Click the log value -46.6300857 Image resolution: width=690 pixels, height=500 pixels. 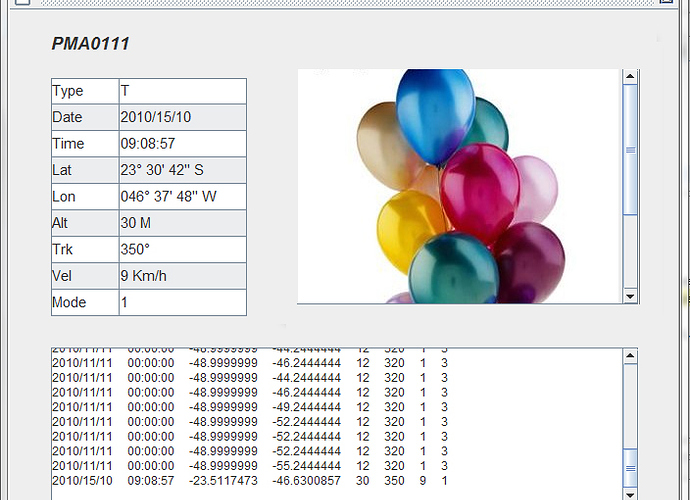coord(306,481)
